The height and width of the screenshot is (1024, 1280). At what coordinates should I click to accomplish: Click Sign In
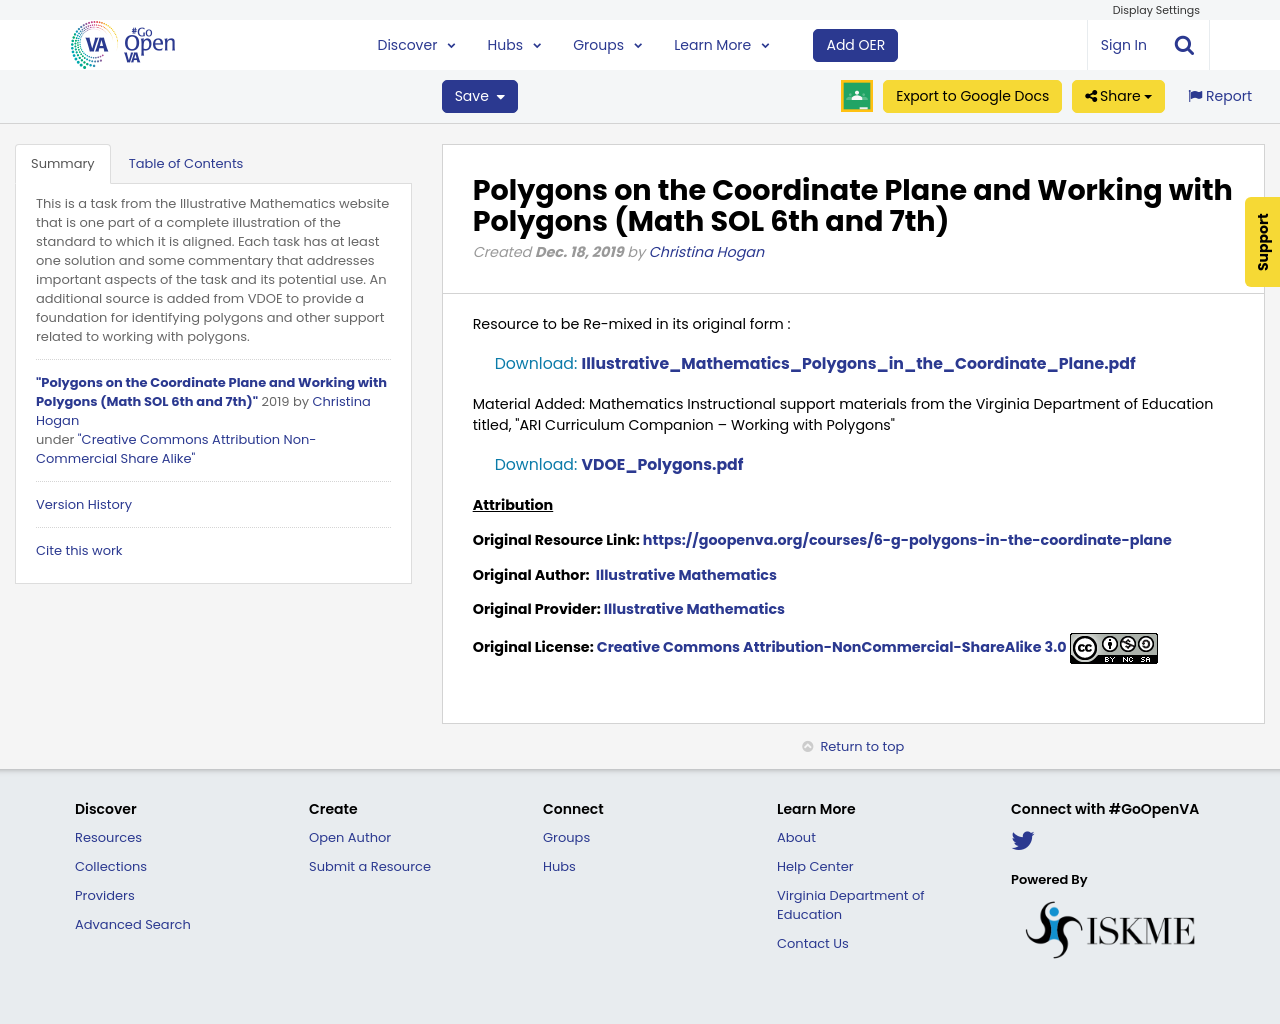point(1123,43)
